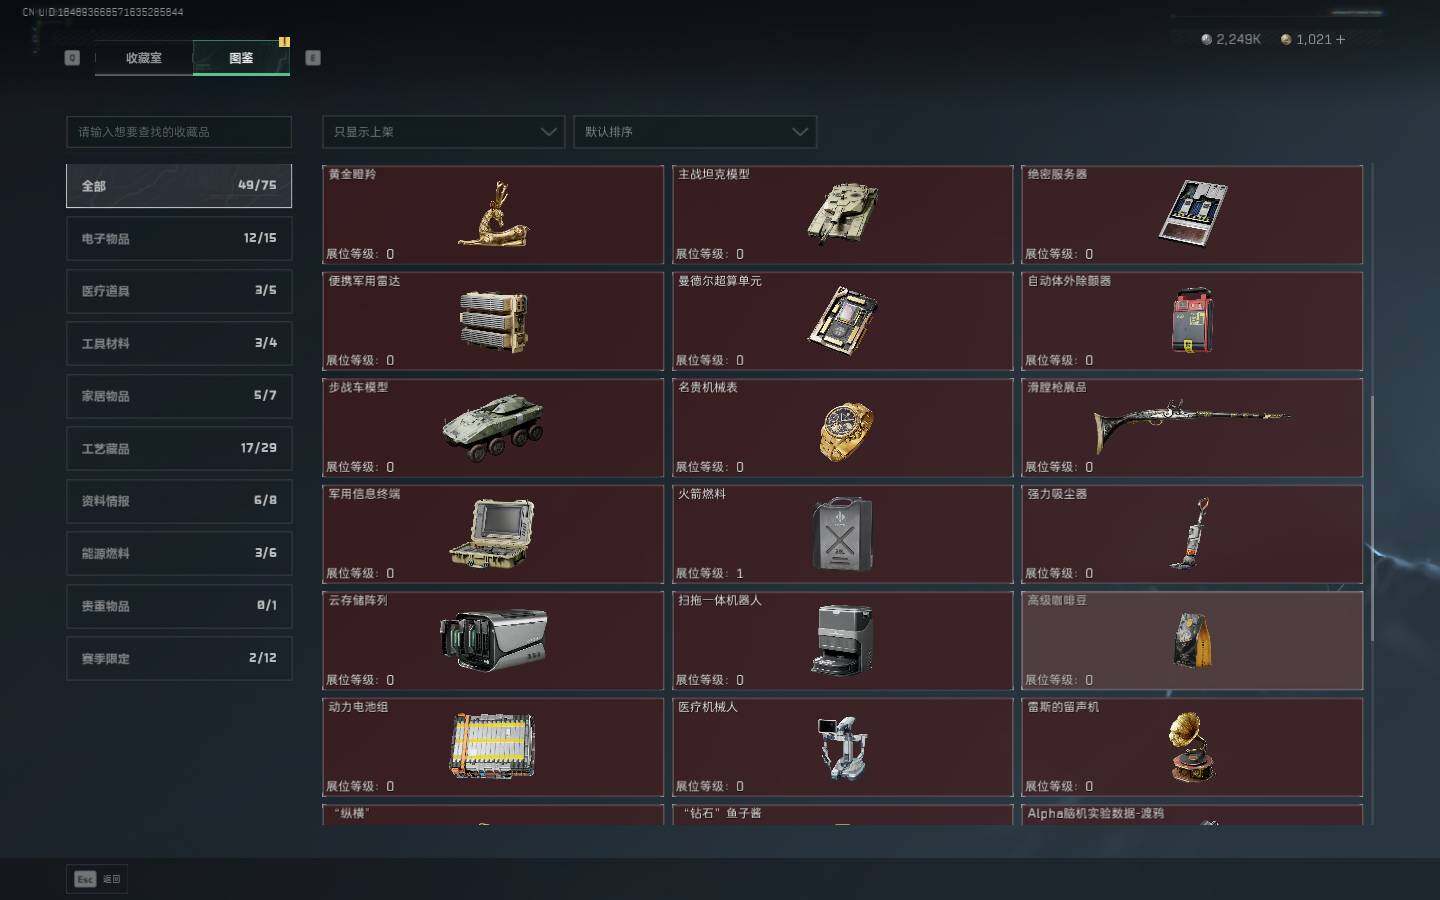Click the E key hint icon
Image resolution: width=1440 pixels, height=900 pixels.
click(313, 58)
